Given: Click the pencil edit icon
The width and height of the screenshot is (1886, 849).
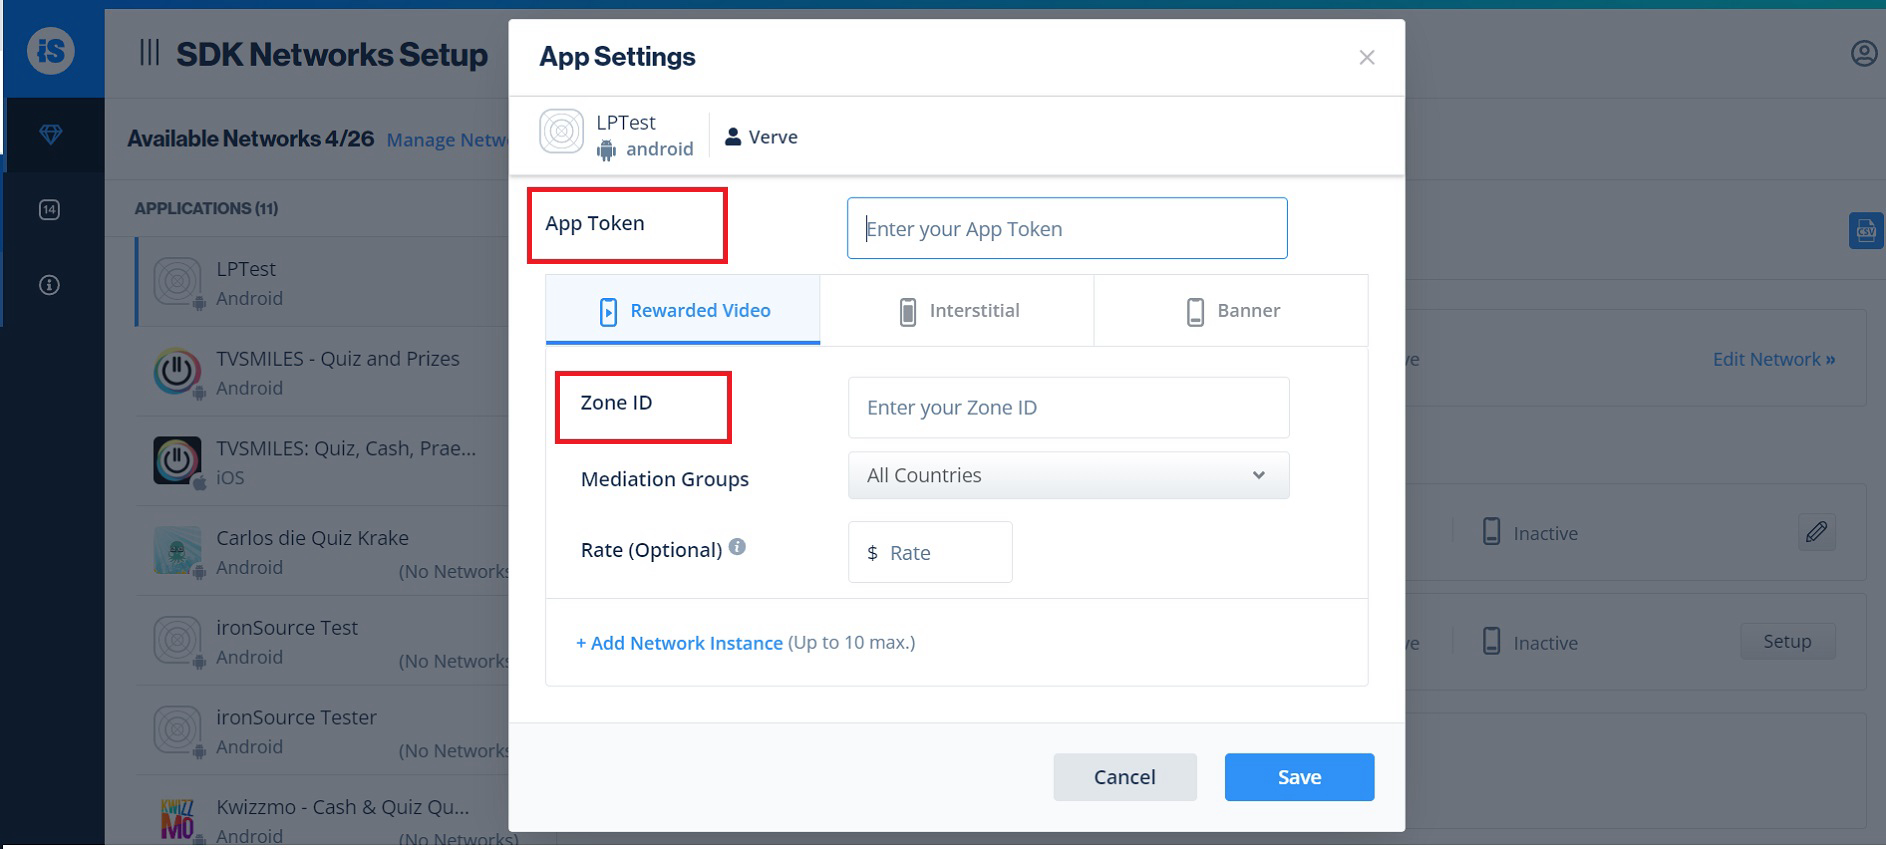Looking at the screenshot, I should pyautogui.click(x=1817, y=532).
